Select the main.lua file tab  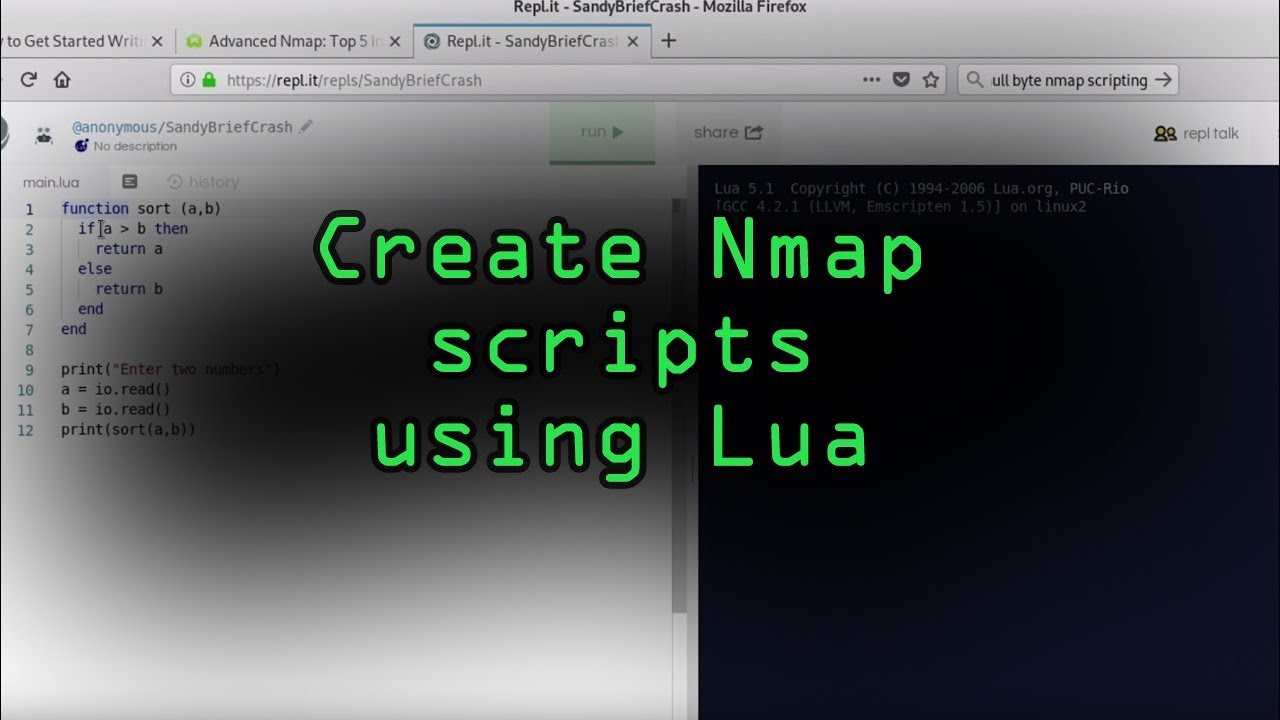pos(51,182)
